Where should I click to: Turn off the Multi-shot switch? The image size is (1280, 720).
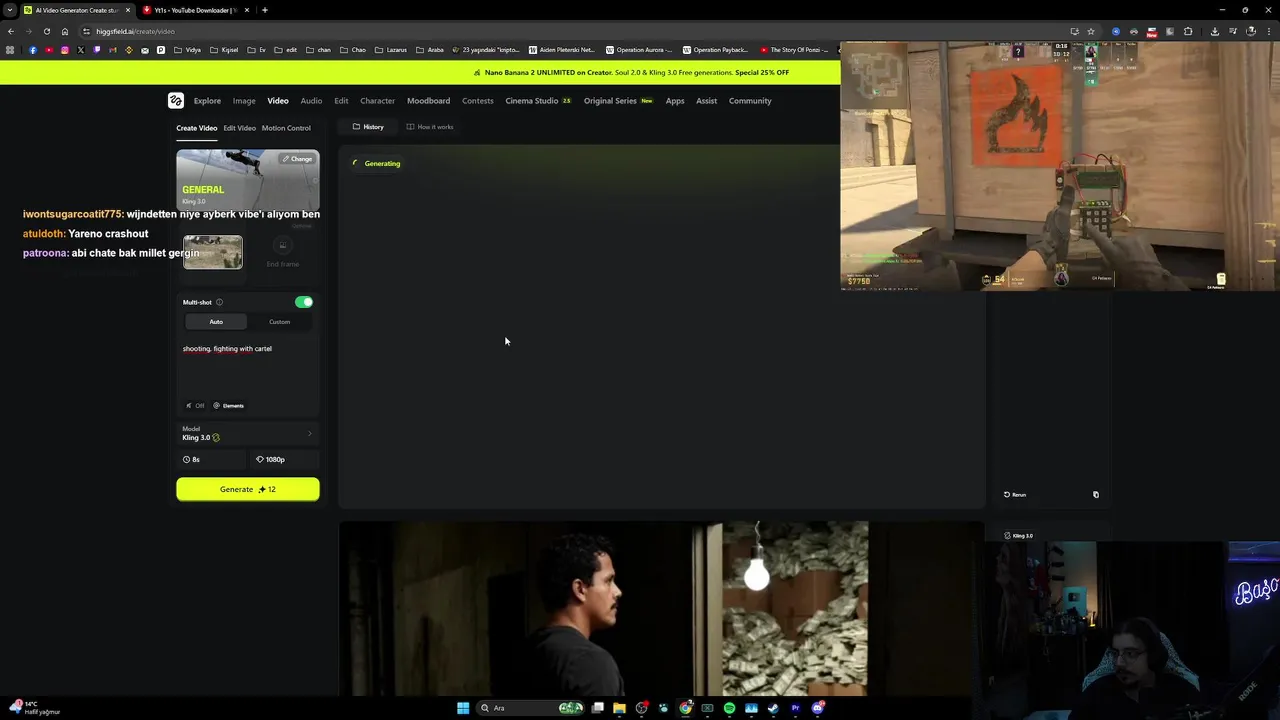[304, 302]
